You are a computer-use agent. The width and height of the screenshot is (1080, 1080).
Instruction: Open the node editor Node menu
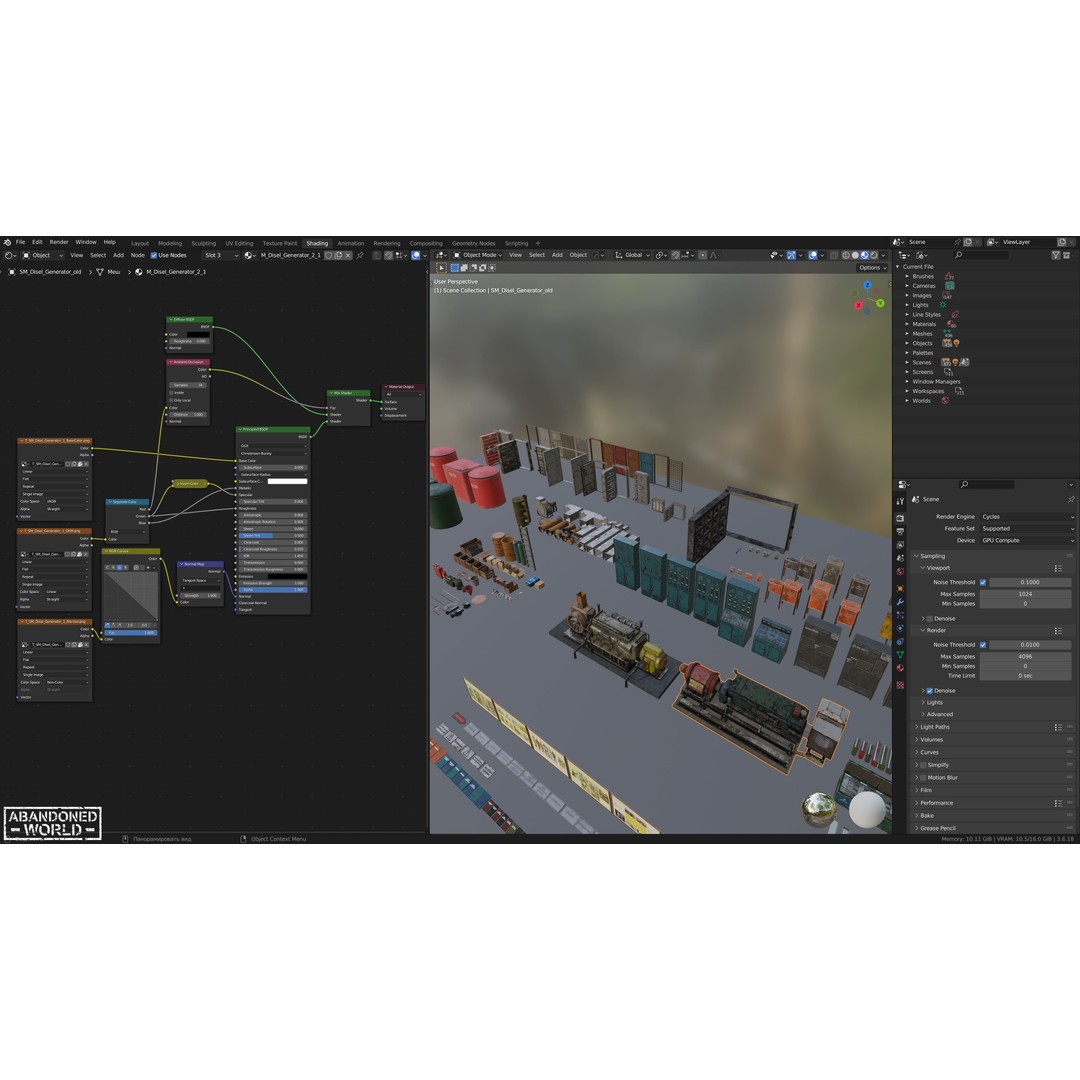click(x=138, y=255)
